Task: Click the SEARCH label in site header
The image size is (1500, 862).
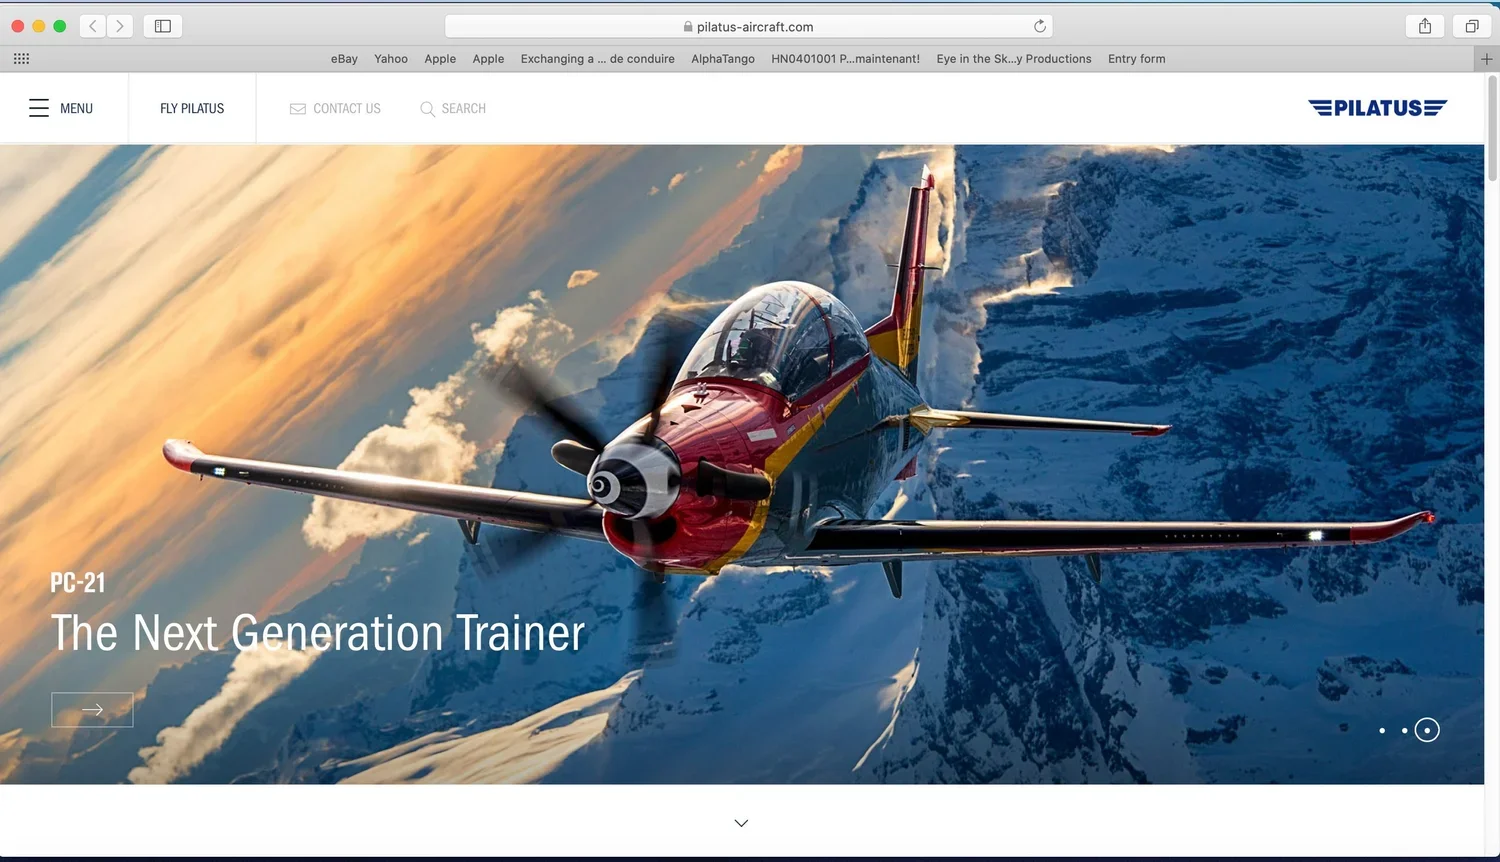Action: pos(464,109)
